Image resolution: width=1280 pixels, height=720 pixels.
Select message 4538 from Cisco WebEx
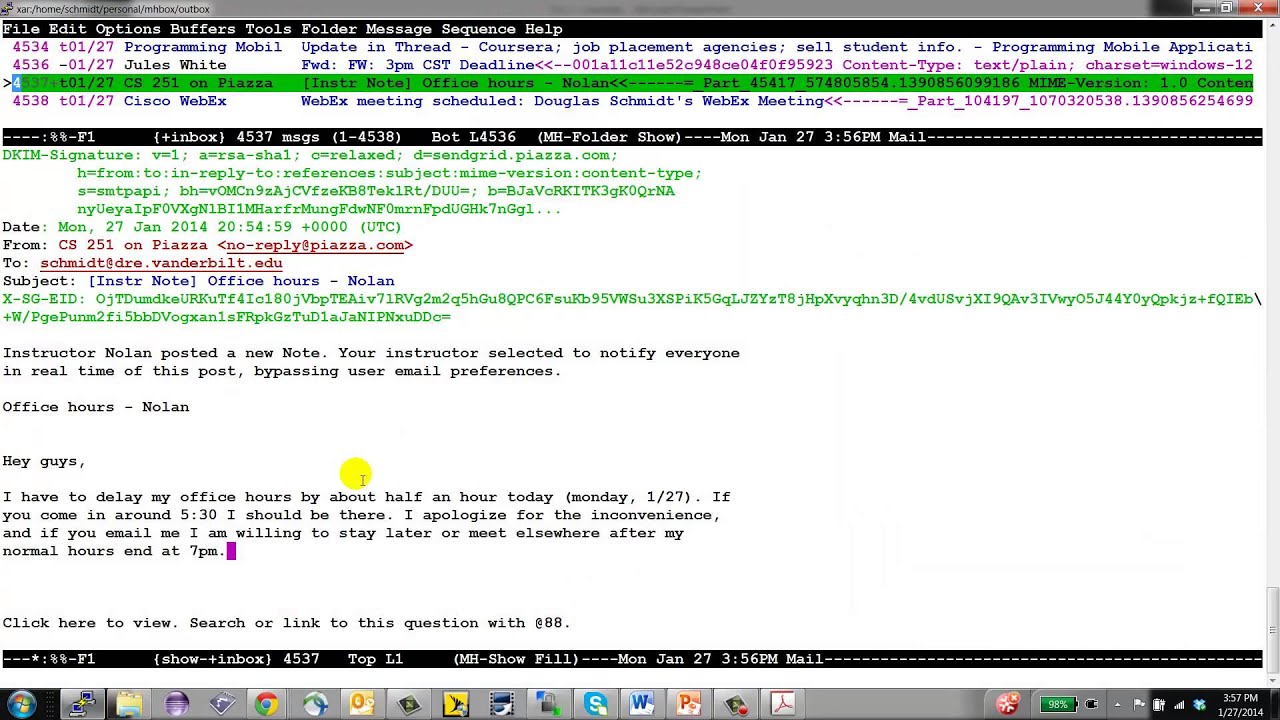pyautogui.click(x=632, y=101)
